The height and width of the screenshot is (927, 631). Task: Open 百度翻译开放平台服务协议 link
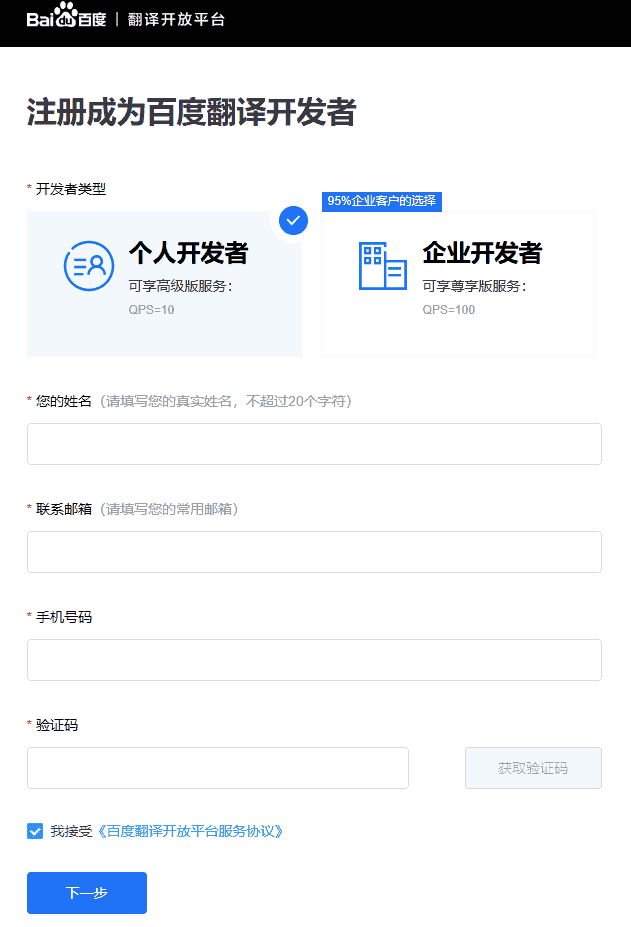[x=189, y=831]
